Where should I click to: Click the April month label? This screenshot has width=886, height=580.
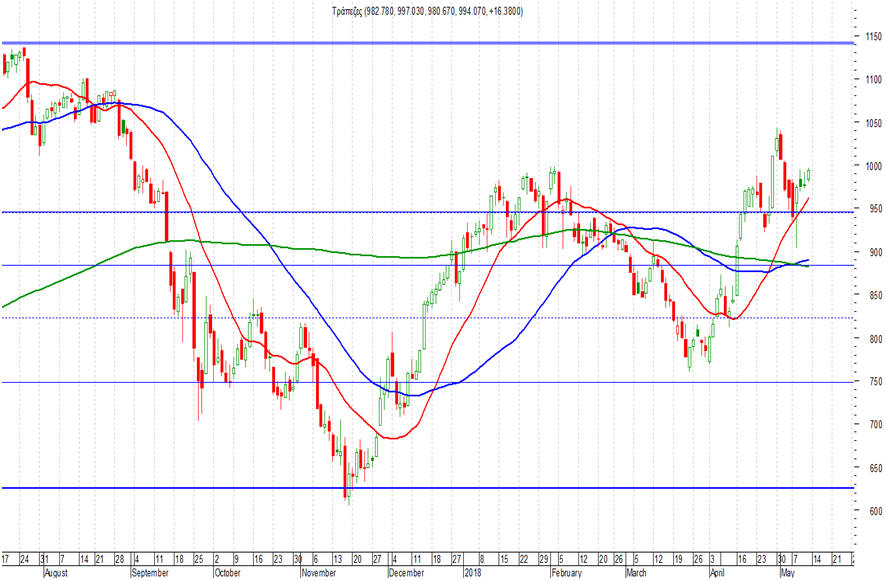(717, 573)
